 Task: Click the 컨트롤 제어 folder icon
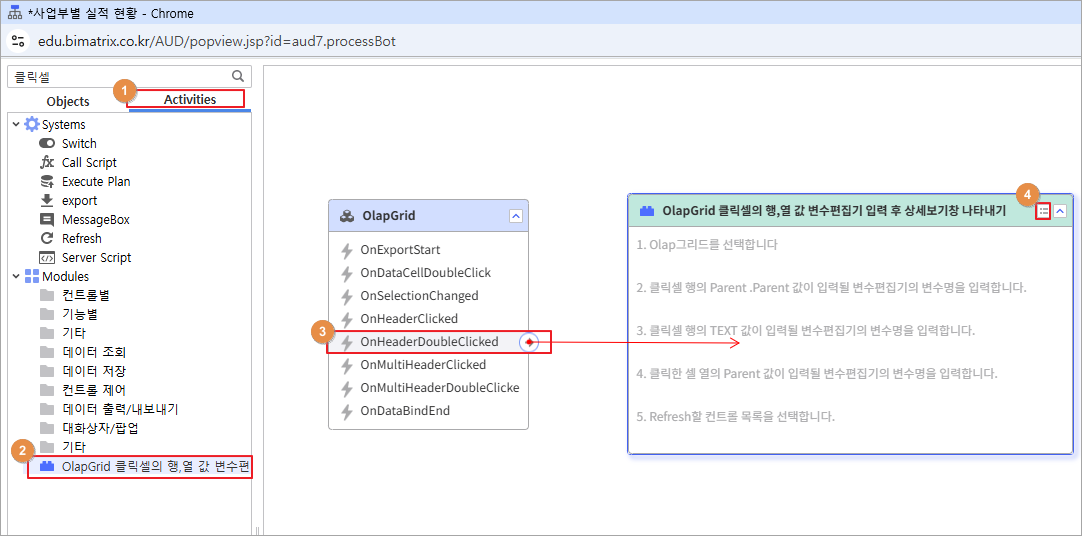(47, 390)
